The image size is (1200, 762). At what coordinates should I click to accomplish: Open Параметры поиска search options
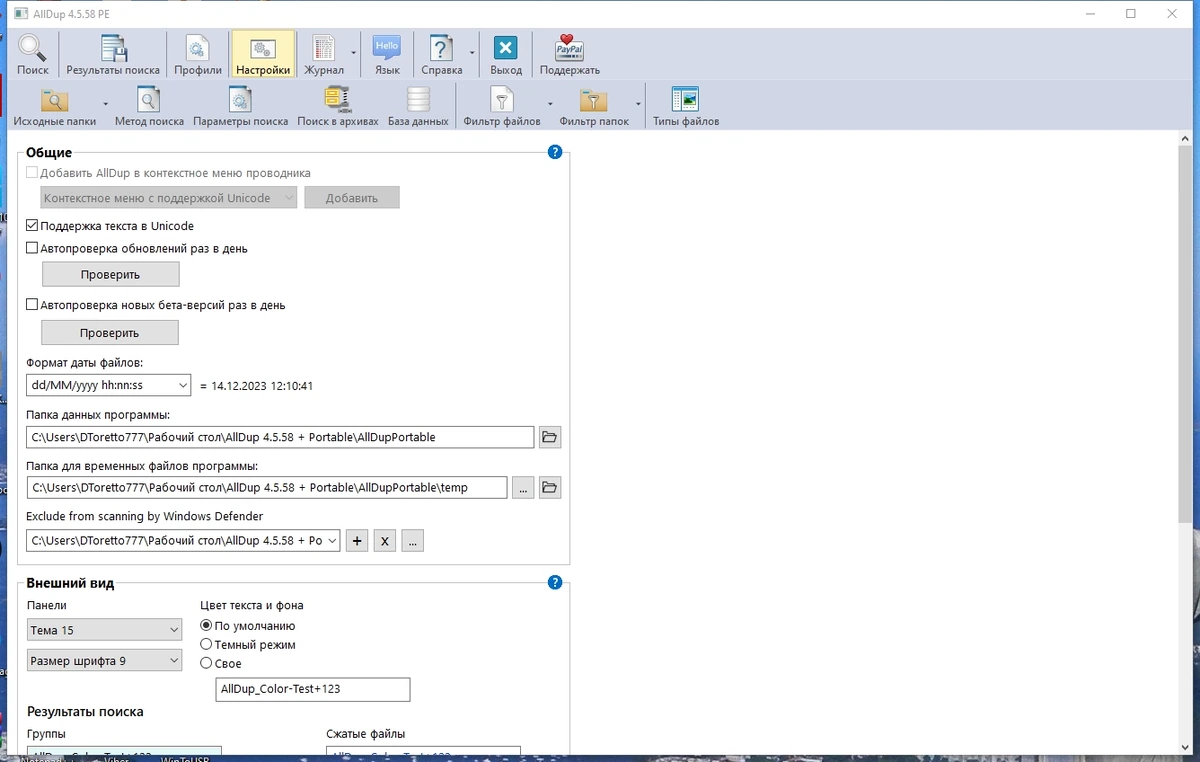click(241, 106)
